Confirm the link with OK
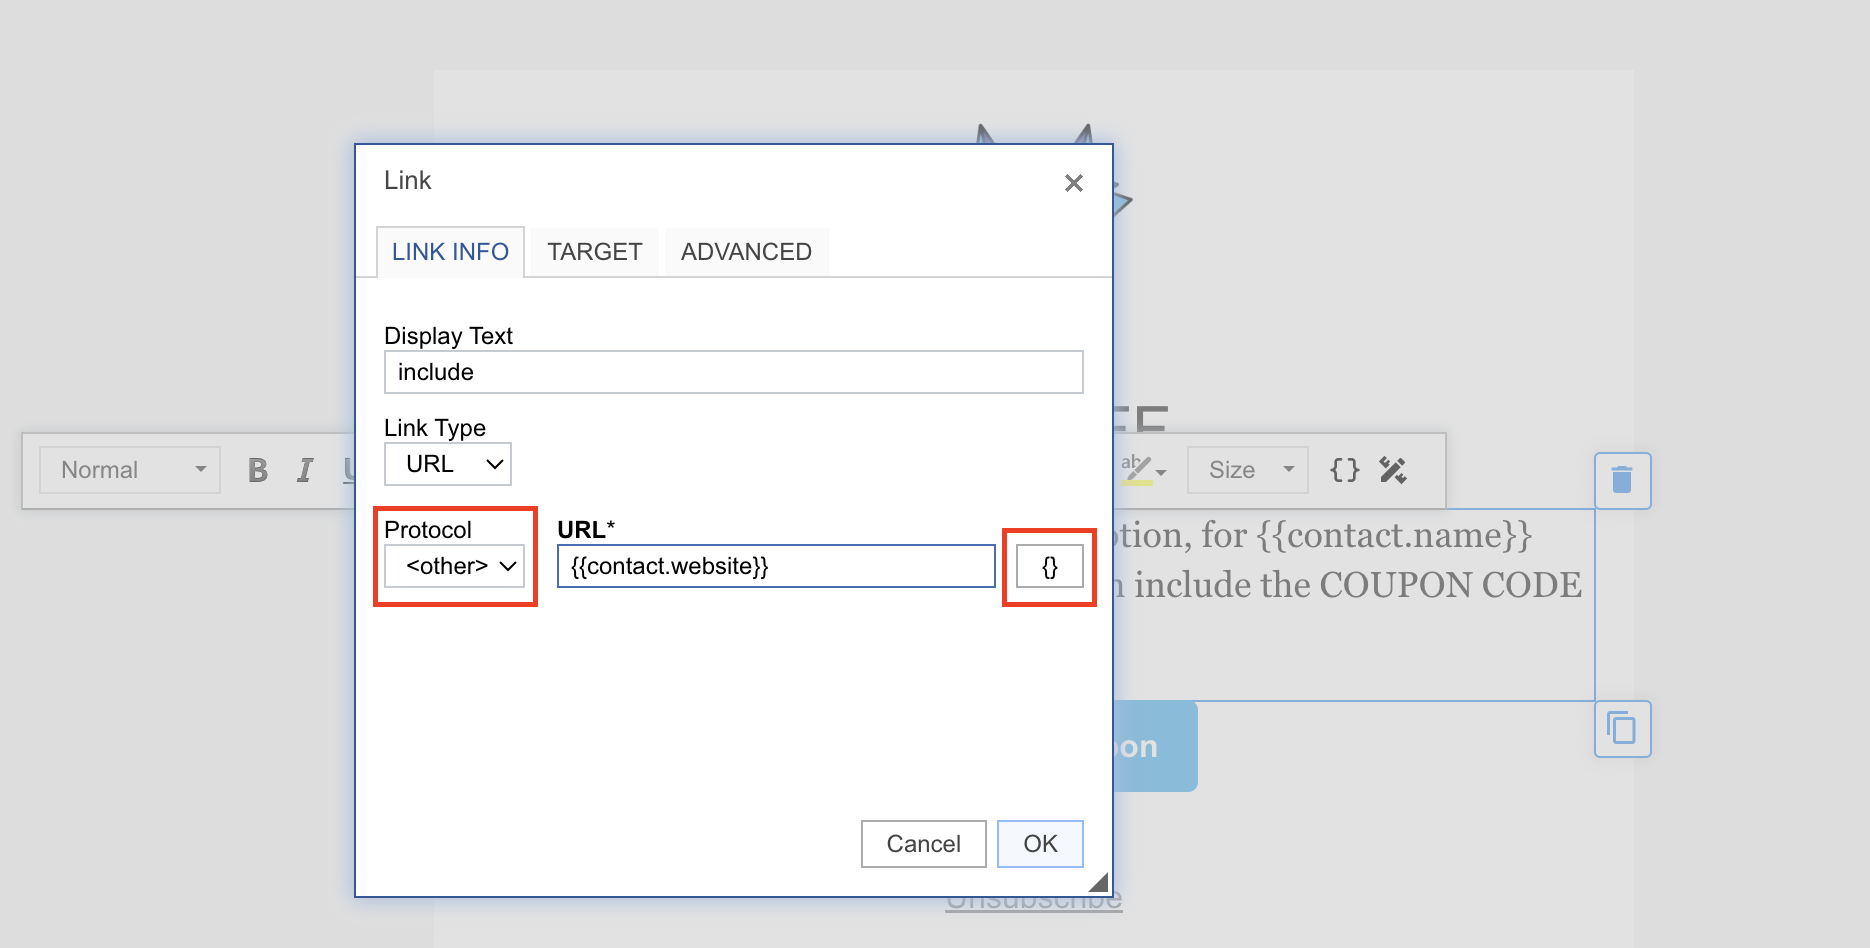Viewport: 1870px width, 948px height. pos(1039,844)
